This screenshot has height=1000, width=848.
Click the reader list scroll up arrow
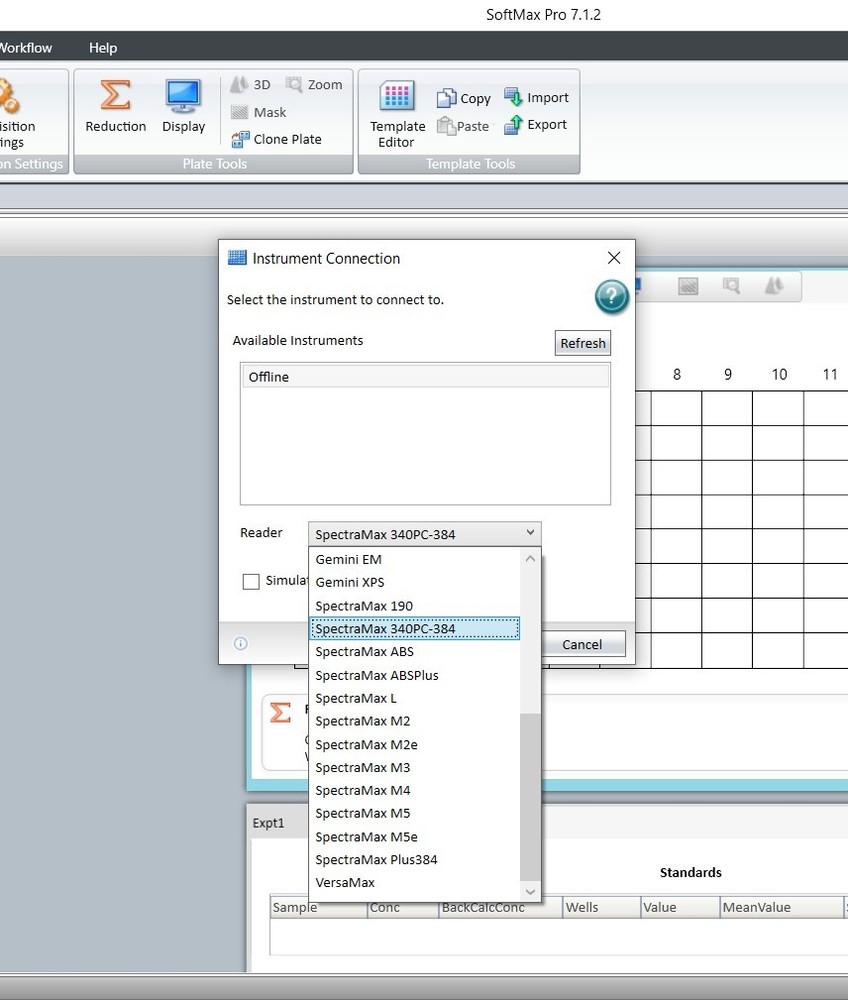click(x=530, y=559)
